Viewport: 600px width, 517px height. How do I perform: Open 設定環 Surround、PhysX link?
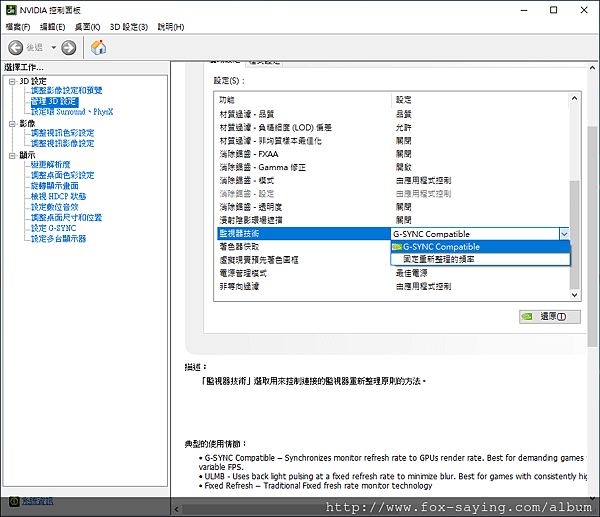72,112
